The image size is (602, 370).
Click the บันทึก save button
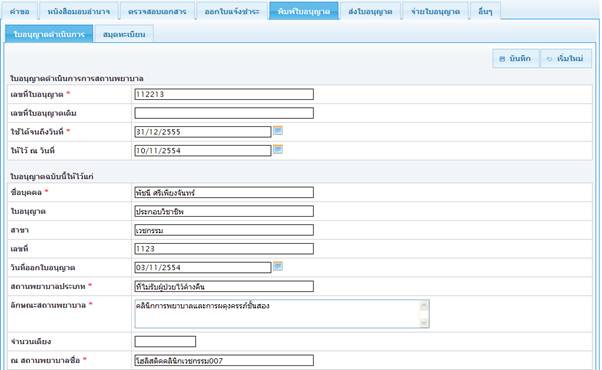516,59
